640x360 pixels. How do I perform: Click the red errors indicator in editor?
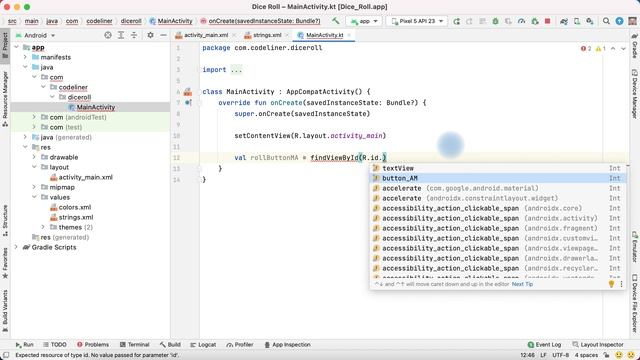click(586, 49)
